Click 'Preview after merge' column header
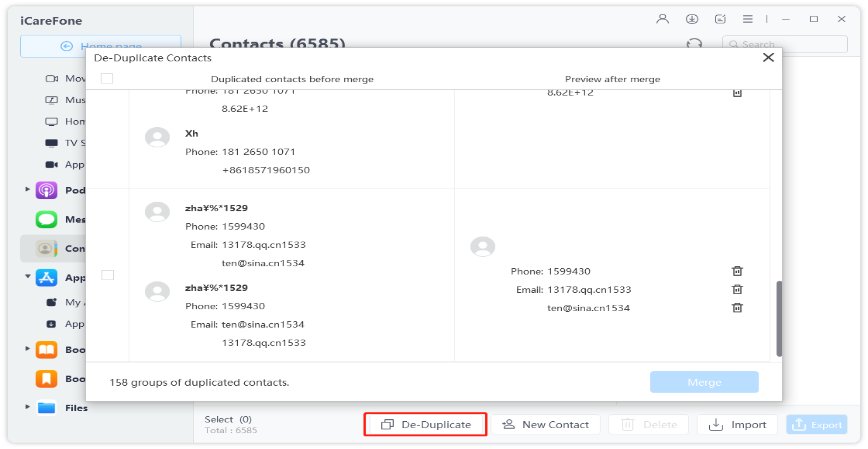The width and height of the screenshot is (868, 449). click(x=612, y=79)
